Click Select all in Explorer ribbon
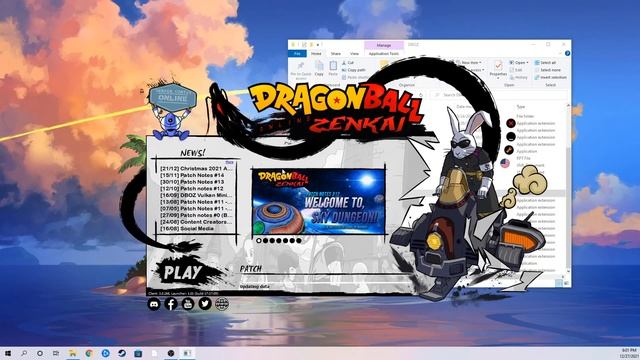Viewport: 640px width, 360px height. click(545, 62)
